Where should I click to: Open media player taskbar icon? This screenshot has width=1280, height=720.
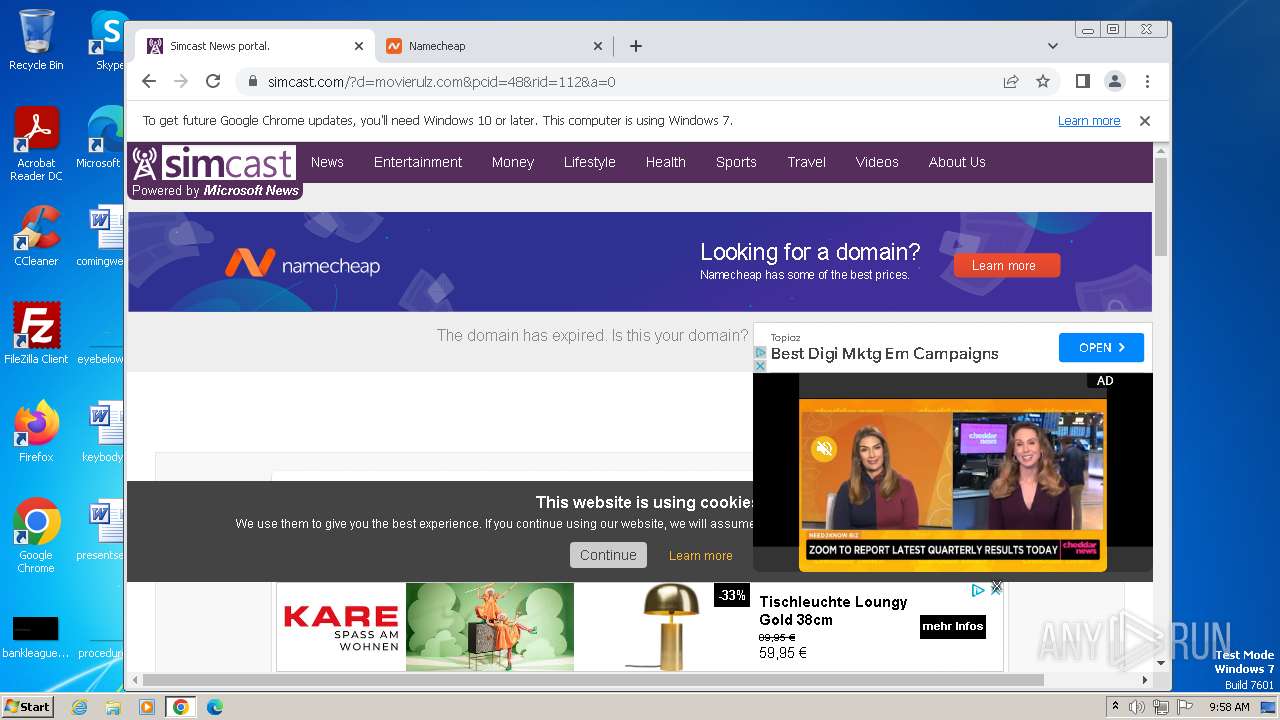point(147,707)
